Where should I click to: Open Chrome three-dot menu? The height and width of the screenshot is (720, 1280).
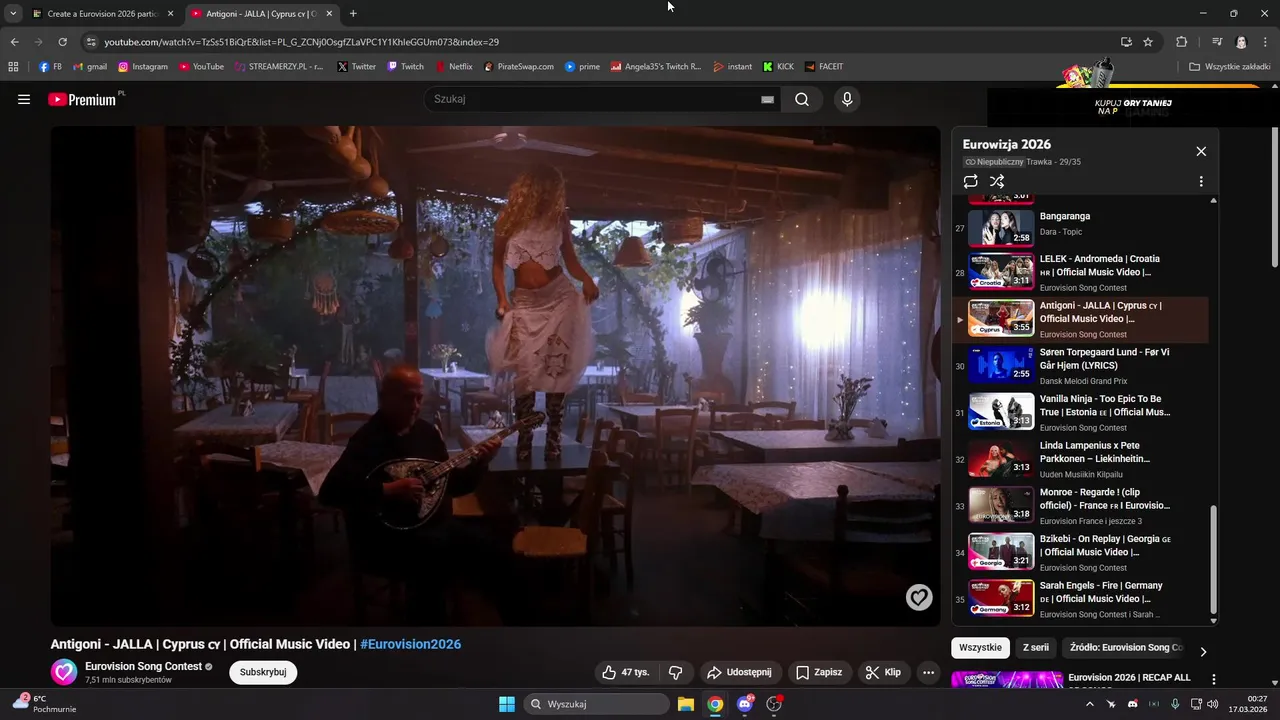(x=1265, y=42)
